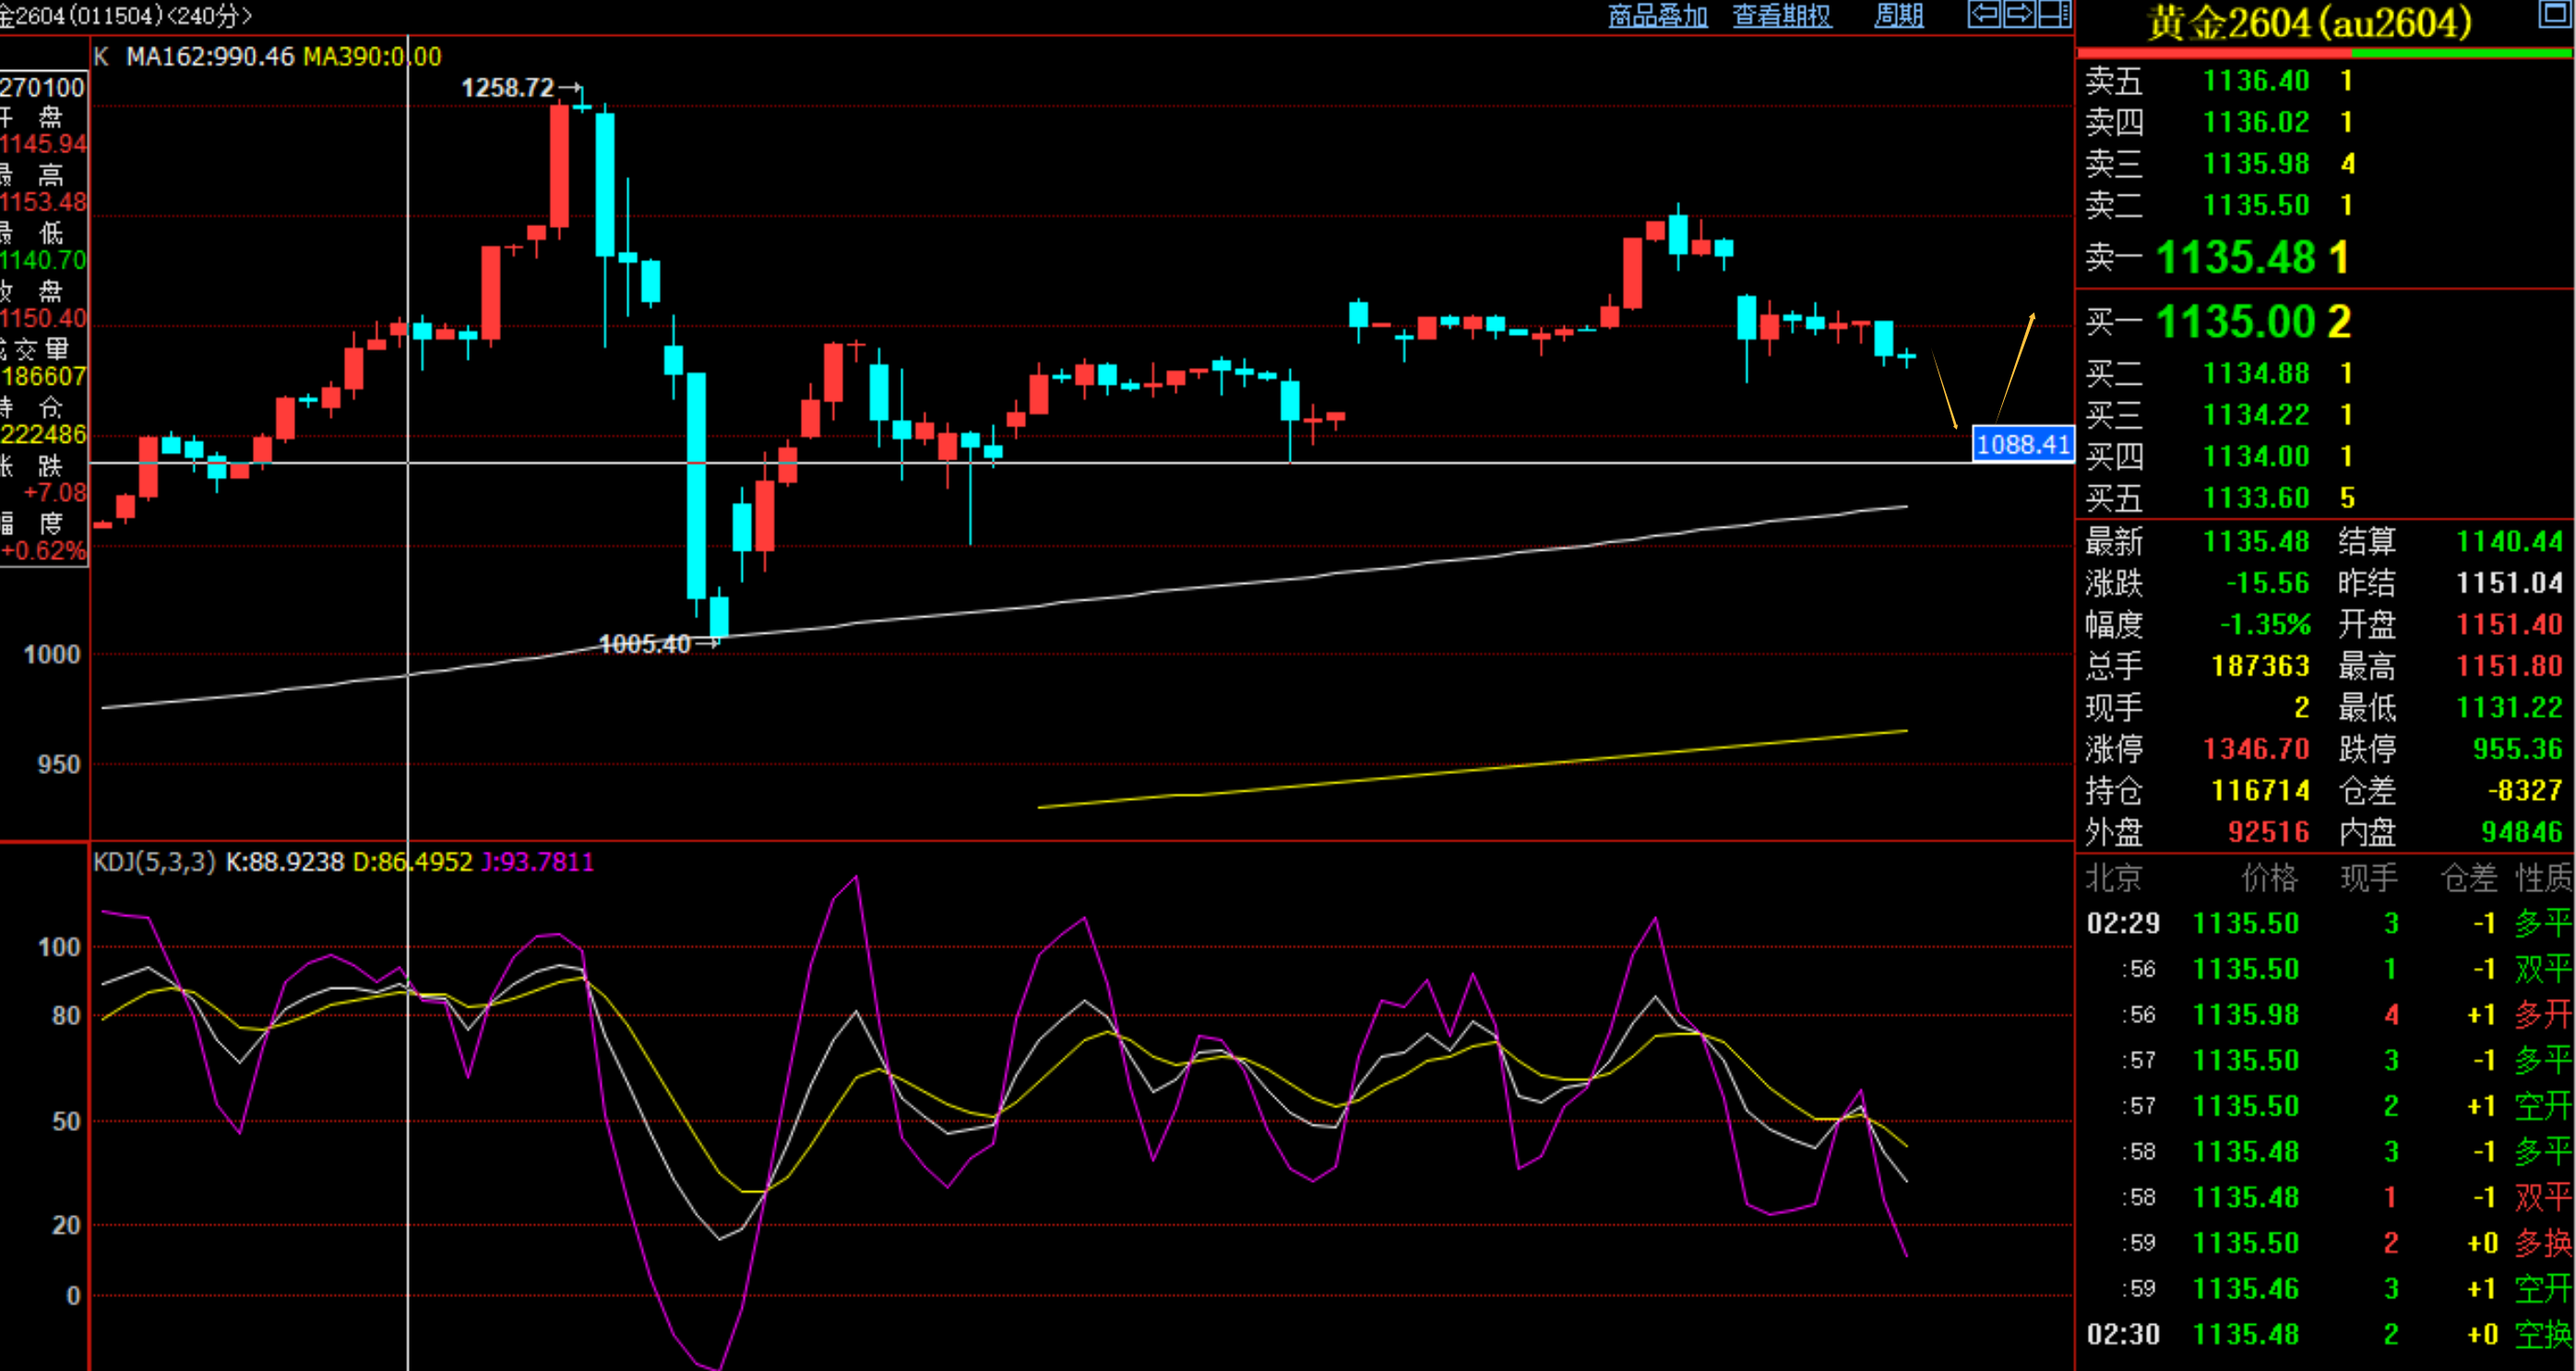This screenshot has width=2576, height=1371.
Task: Open the 周期 period dropdown
Action: point(1898,16)
